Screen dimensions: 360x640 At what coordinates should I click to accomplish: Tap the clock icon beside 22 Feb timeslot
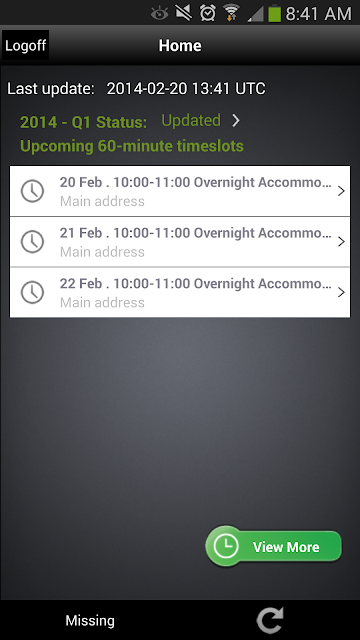pyautogui.click(x=32, y=292)
